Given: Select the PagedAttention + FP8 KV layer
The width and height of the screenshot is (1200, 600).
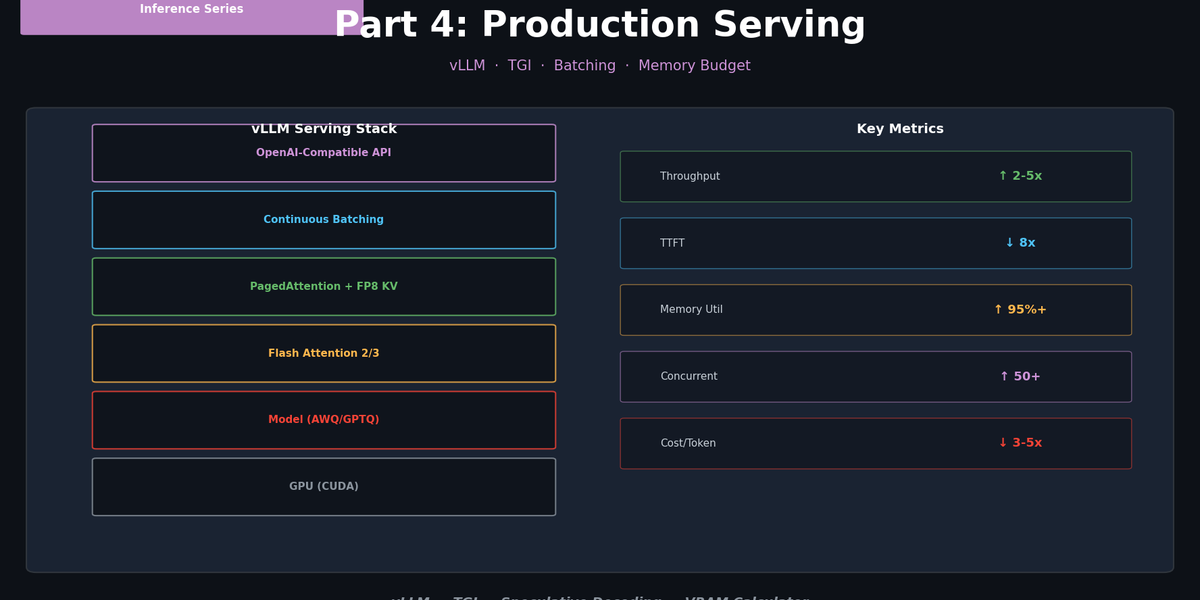Looking at the screenshot, I should [x=323, y=286].
